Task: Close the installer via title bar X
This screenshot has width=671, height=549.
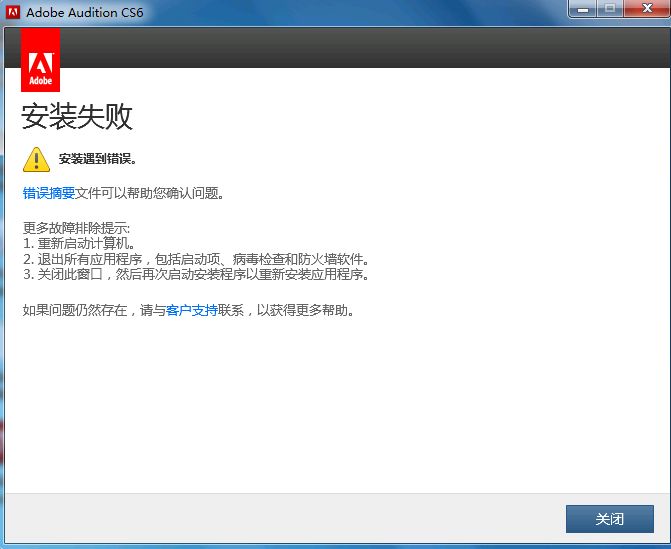Action: [647, 9]
